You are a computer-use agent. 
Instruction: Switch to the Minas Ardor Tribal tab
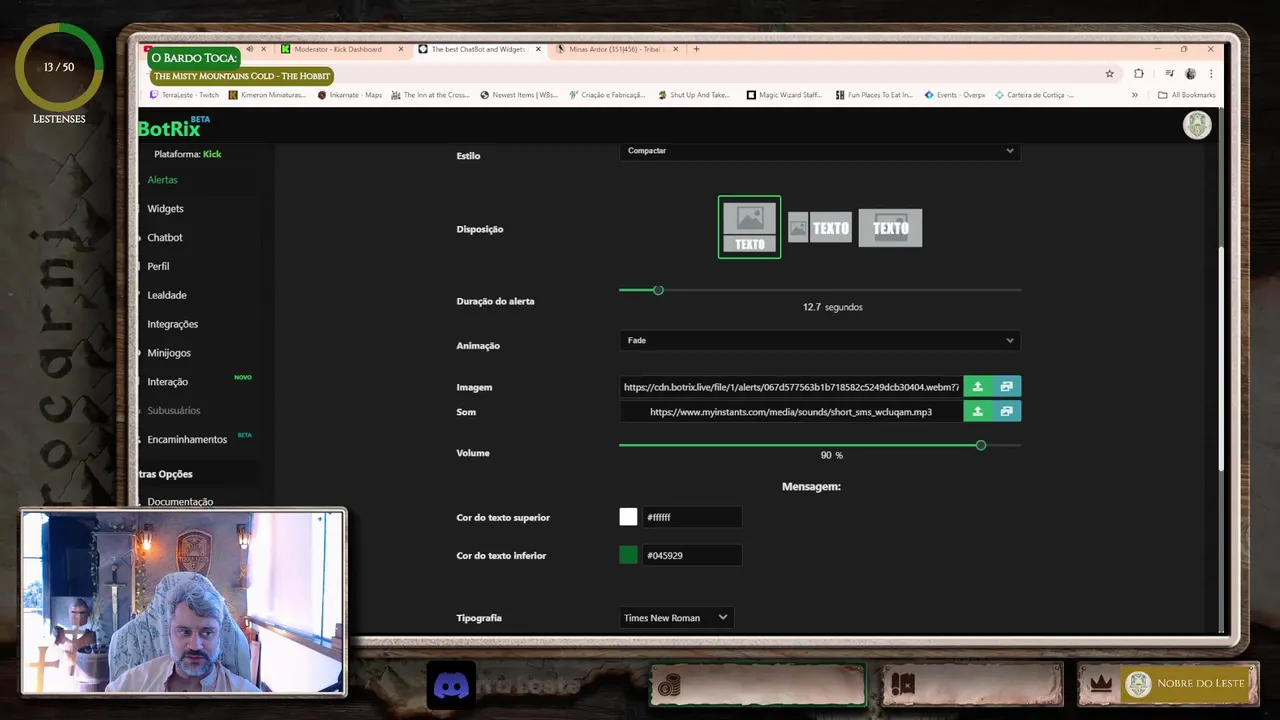616,49
